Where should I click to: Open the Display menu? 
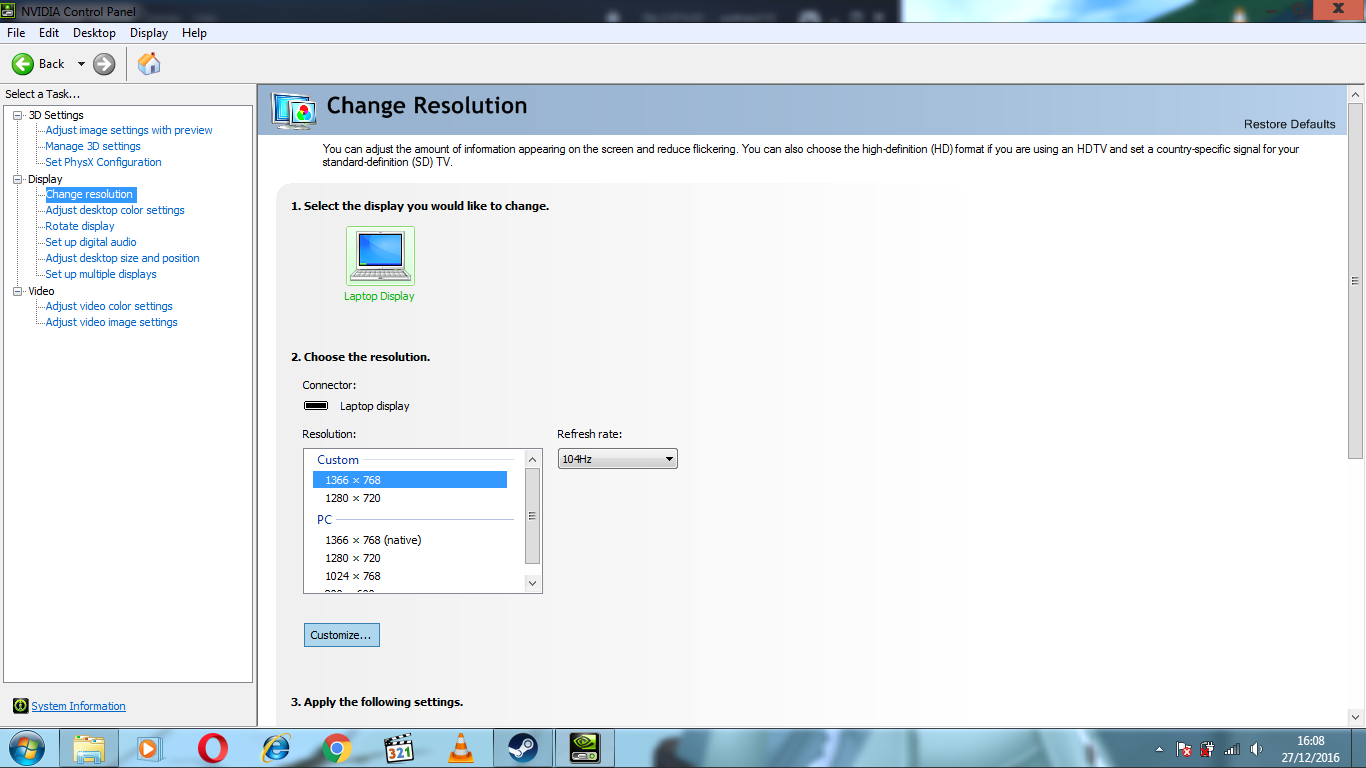coord(149,33)
